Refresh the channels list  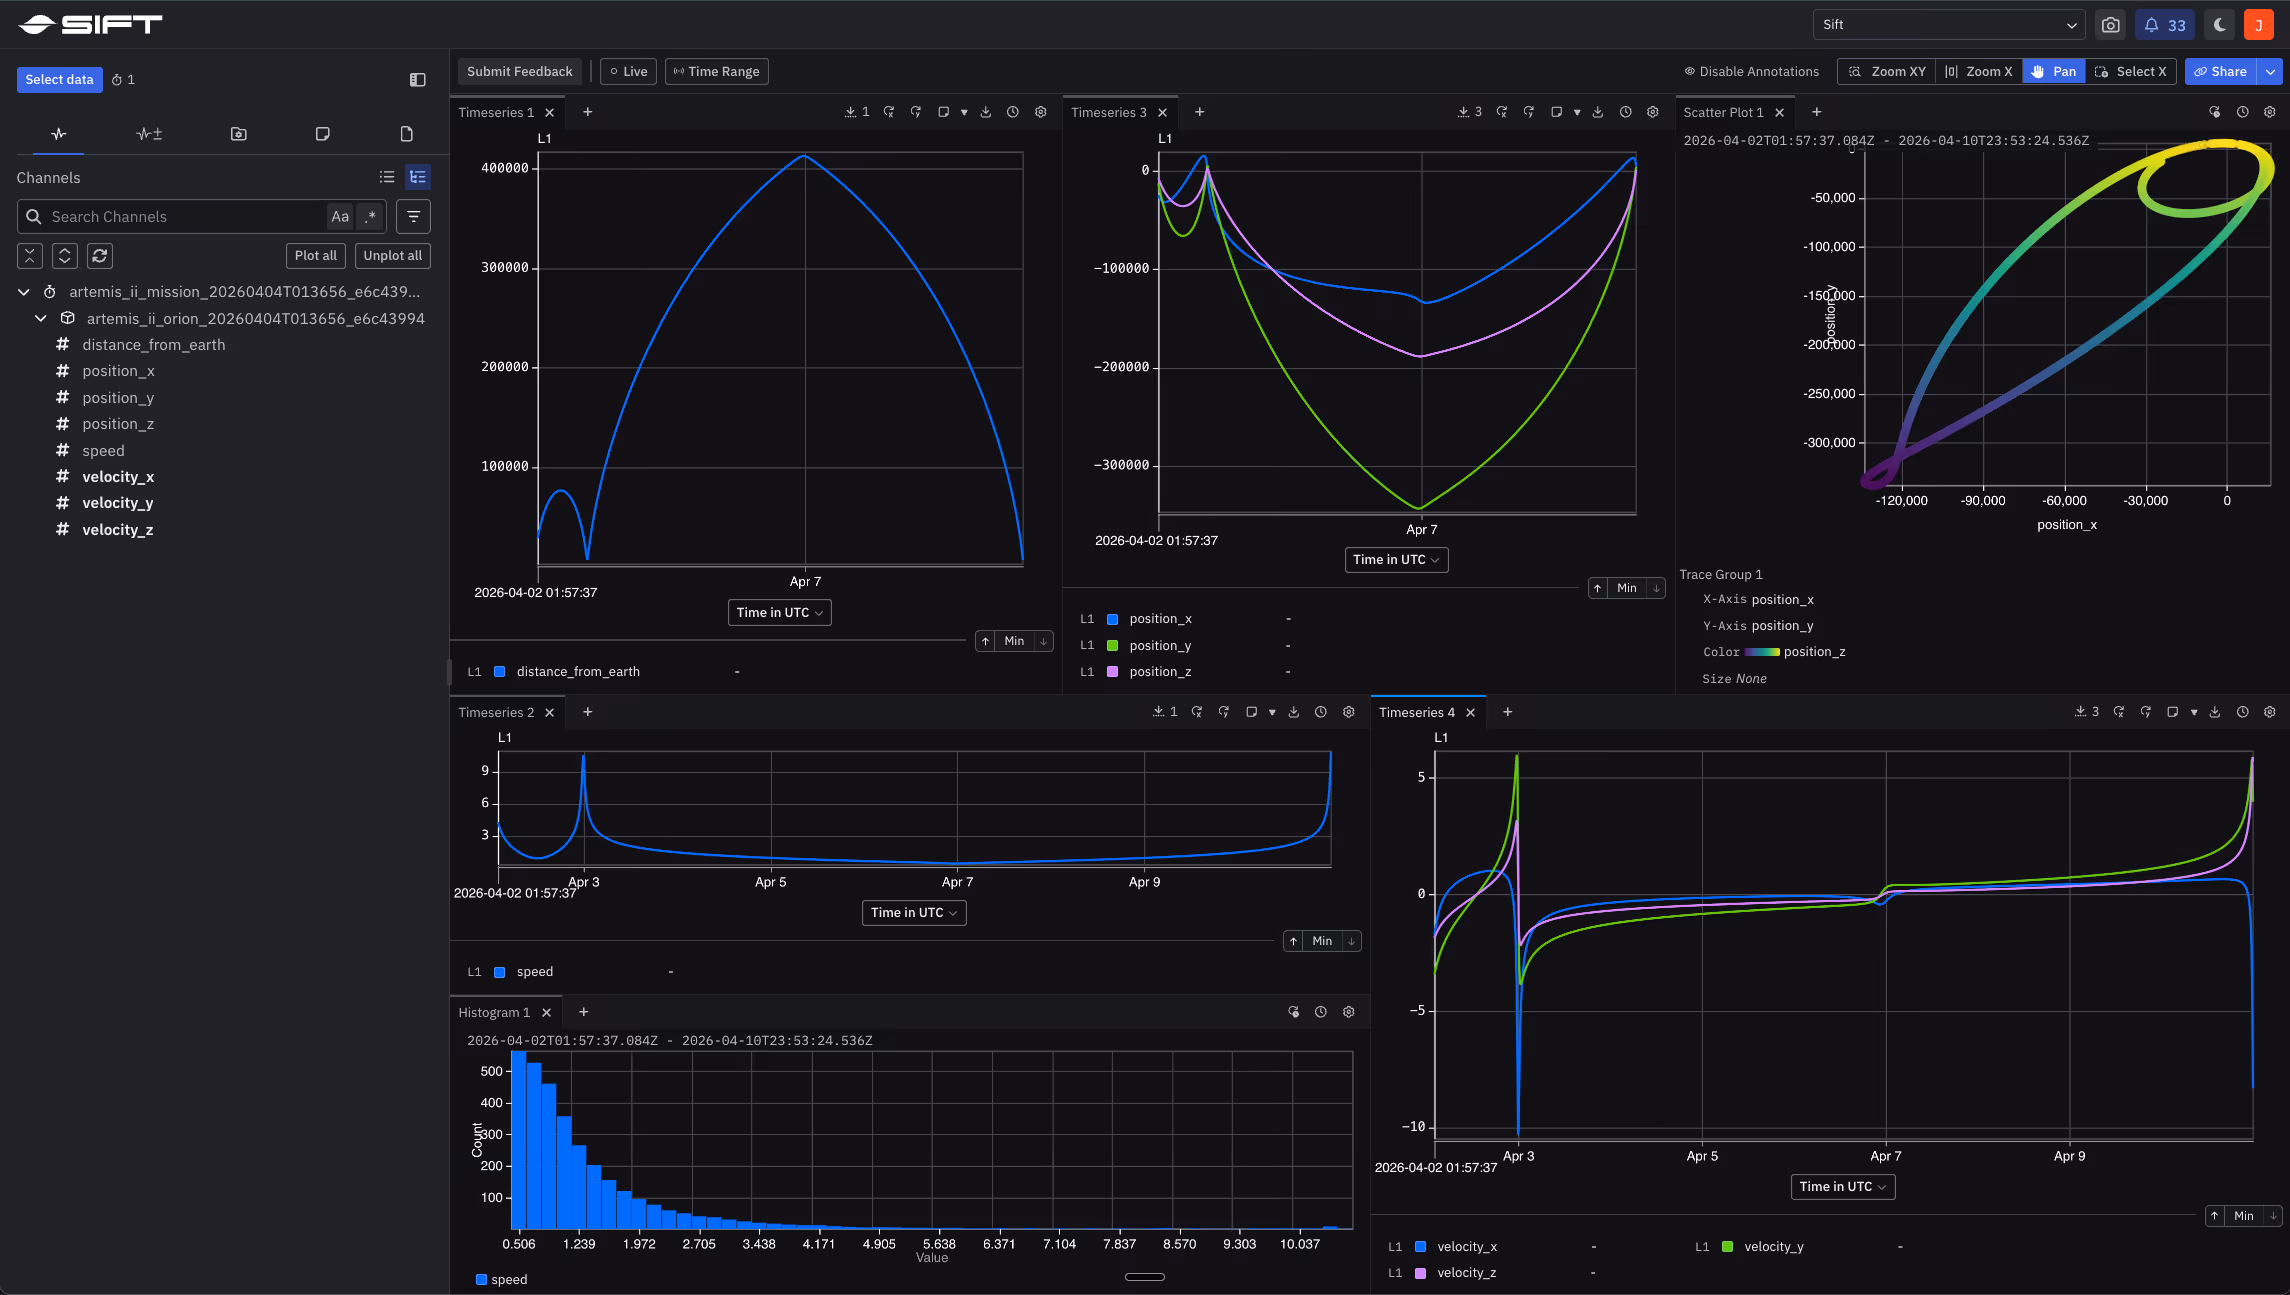tap(100, 256)
